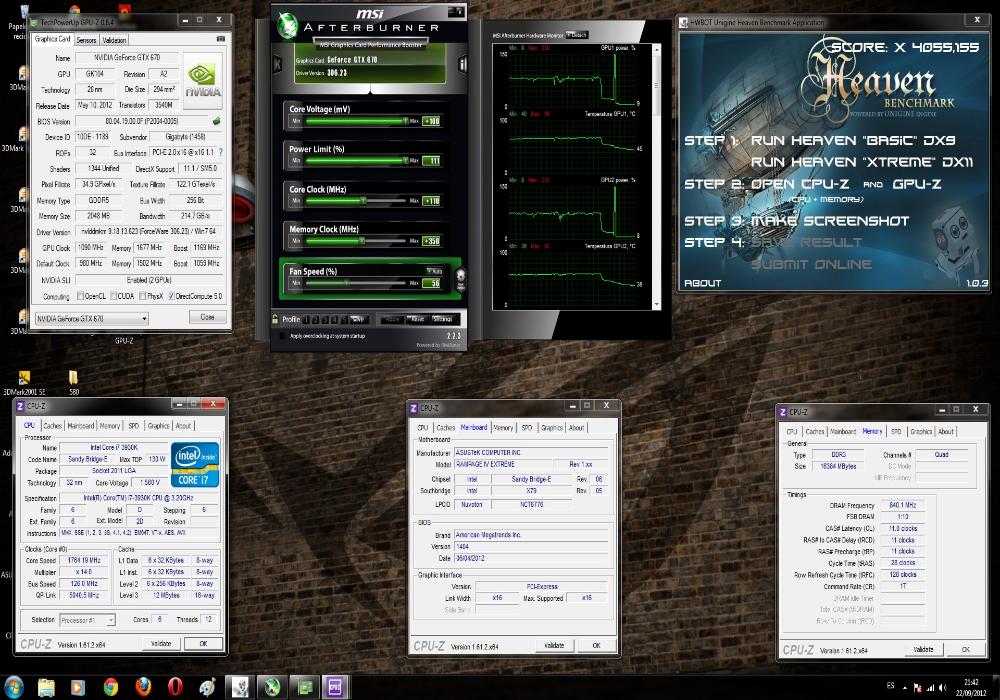Select Afterburner profile slot 5

(344, 319)
